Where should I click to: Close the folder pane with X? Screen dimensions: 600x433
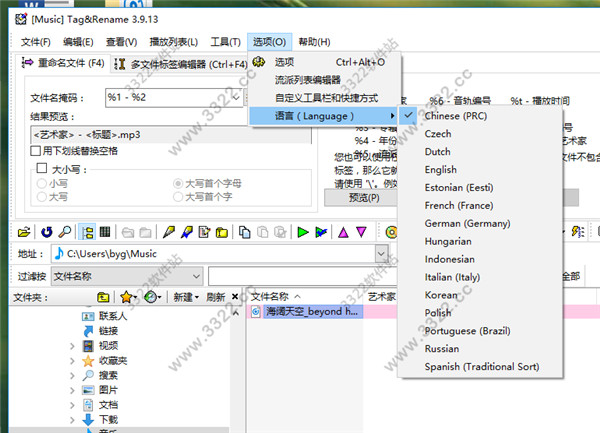tap(235, 297)
